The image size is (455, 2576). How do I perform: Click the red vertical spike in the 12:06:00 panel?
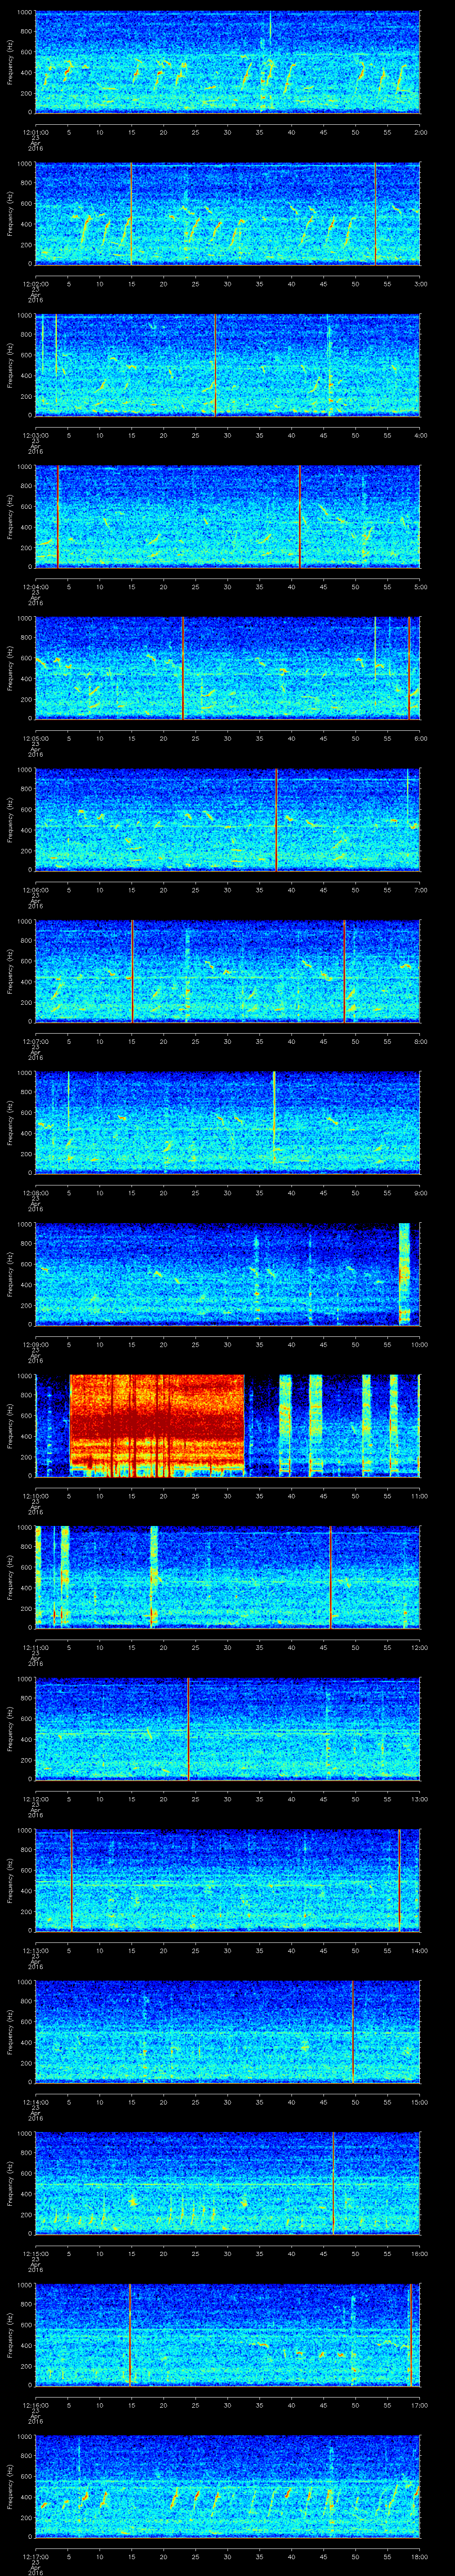pyautogui.click(x=277, y=820)
